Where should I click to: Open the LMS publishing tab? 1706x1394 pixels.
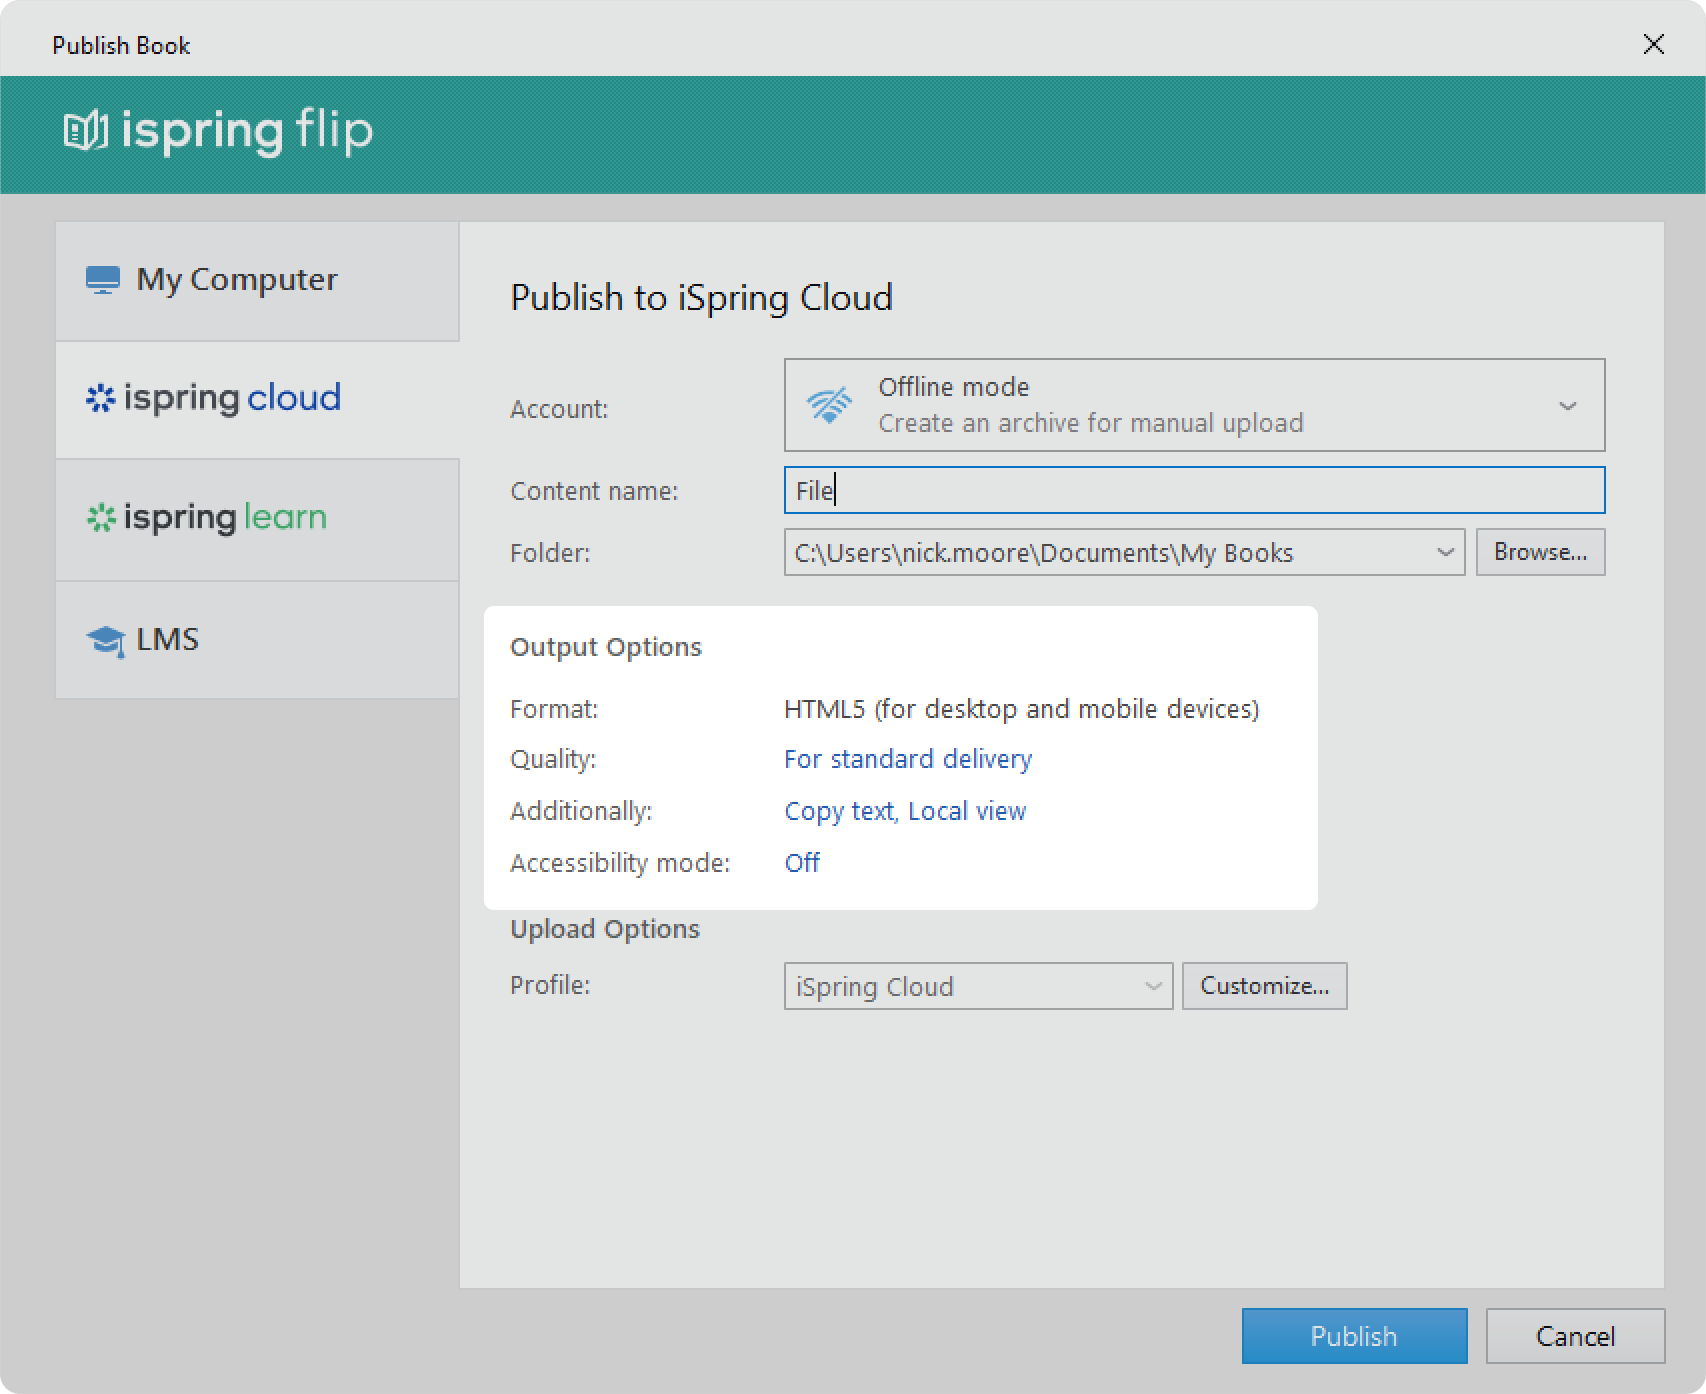coord(257,640)
